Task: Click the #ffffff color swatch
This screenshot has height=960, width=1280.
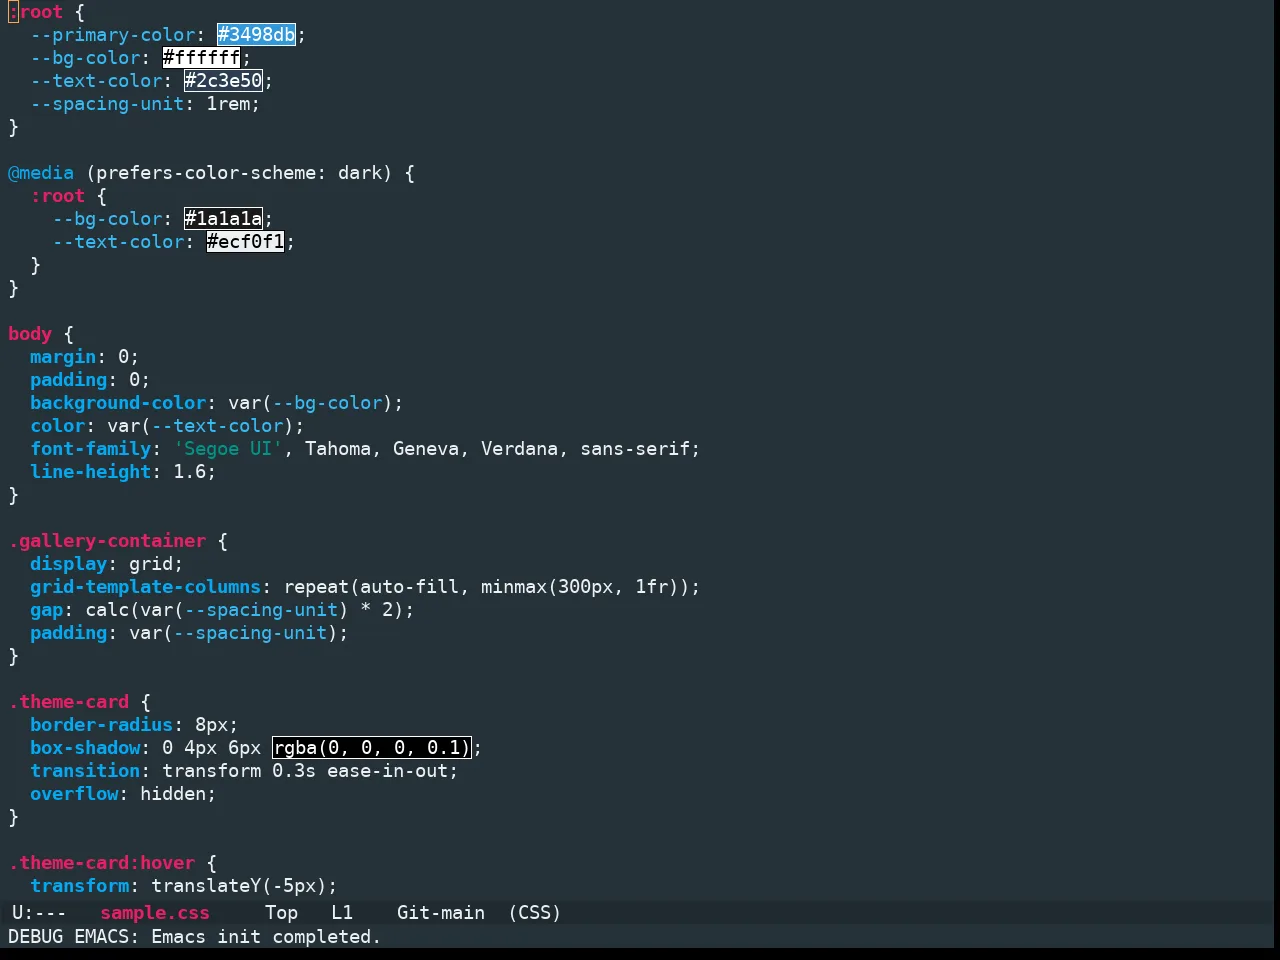Action: pos(202,58)
